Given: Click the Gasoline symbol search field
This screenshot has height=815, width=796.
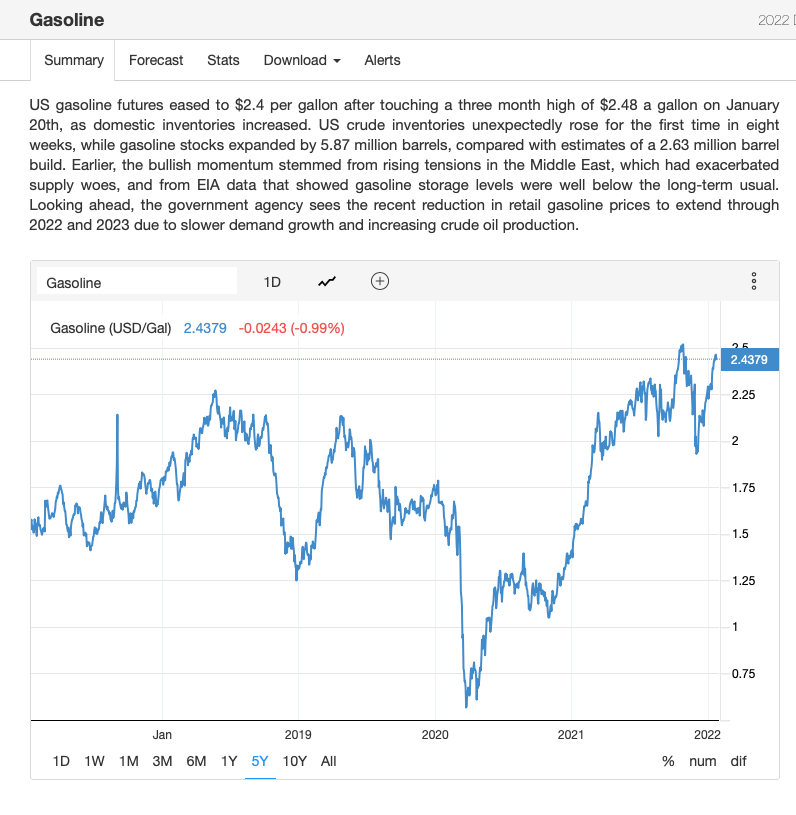Looking at the screenshot, I should click(x=137, y=282).
